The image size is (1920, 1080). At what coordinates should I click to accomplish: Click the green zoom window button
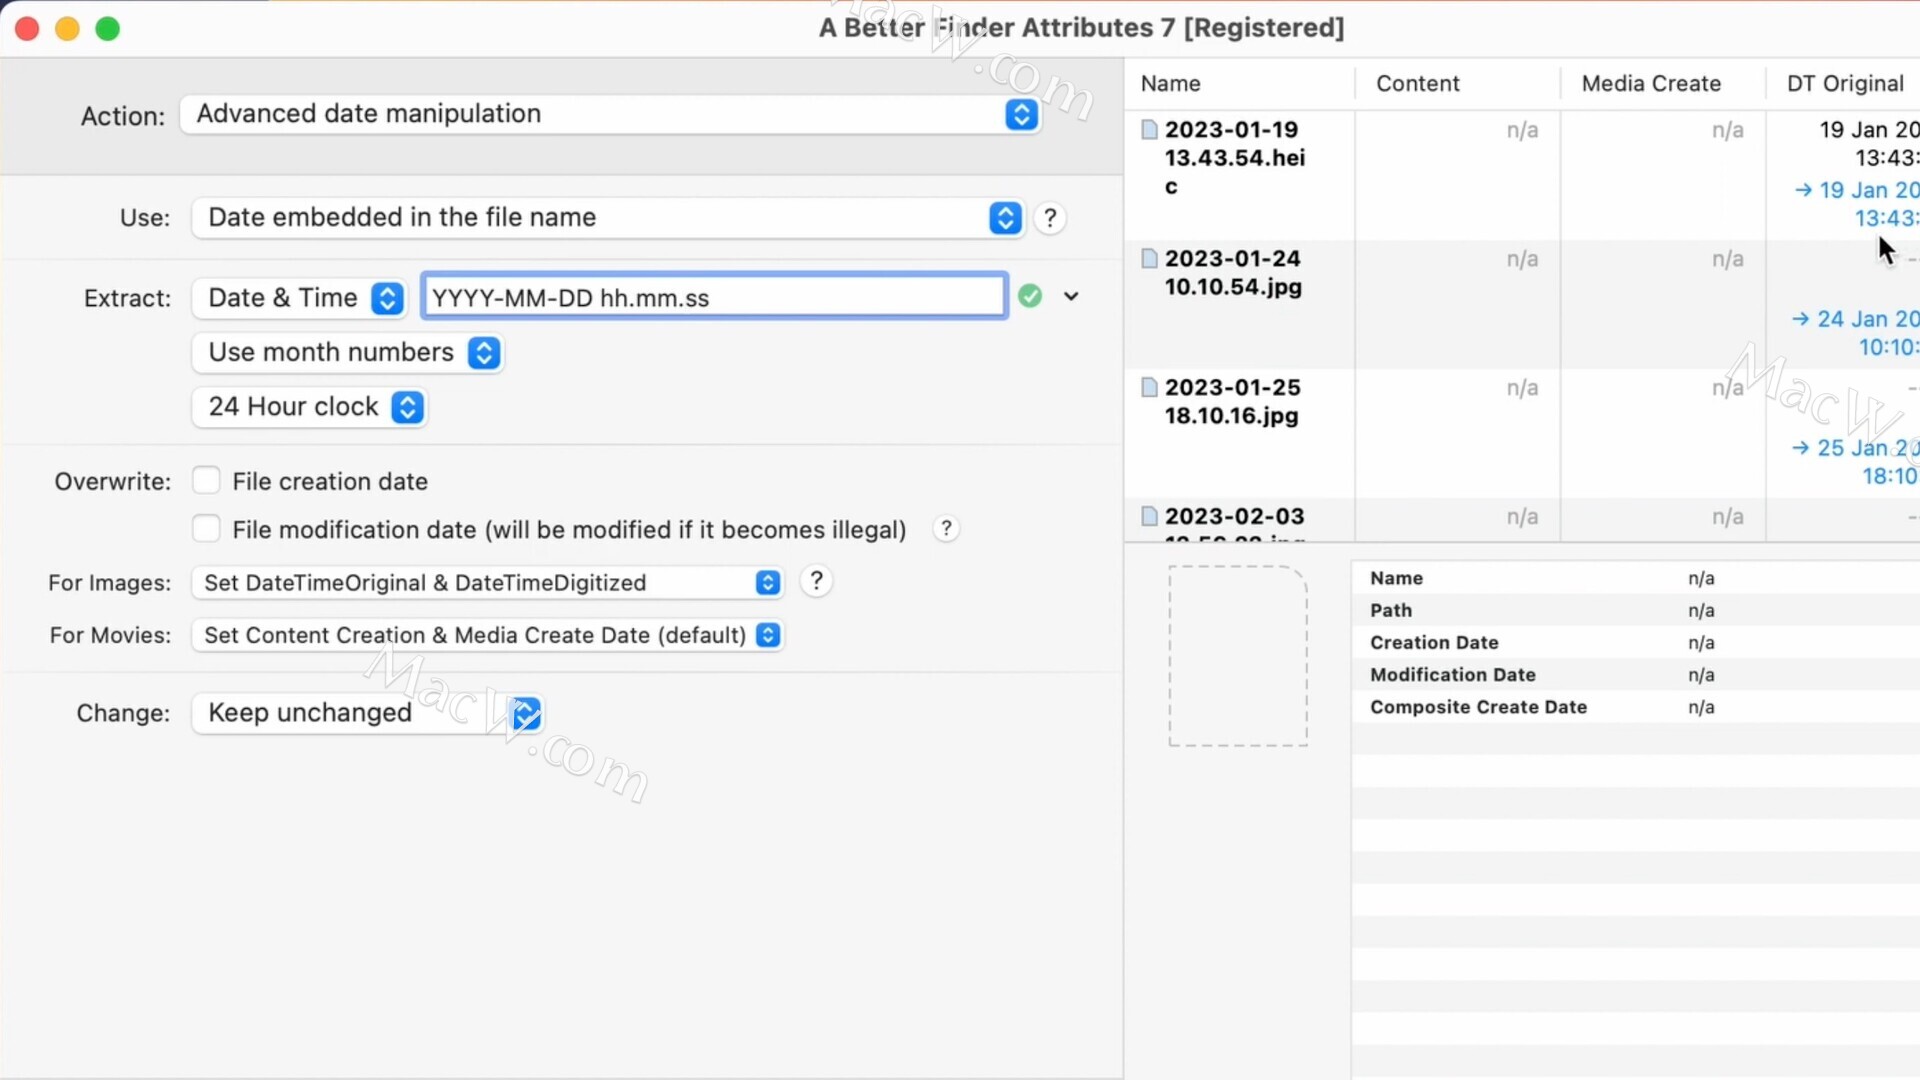(107, 29)
